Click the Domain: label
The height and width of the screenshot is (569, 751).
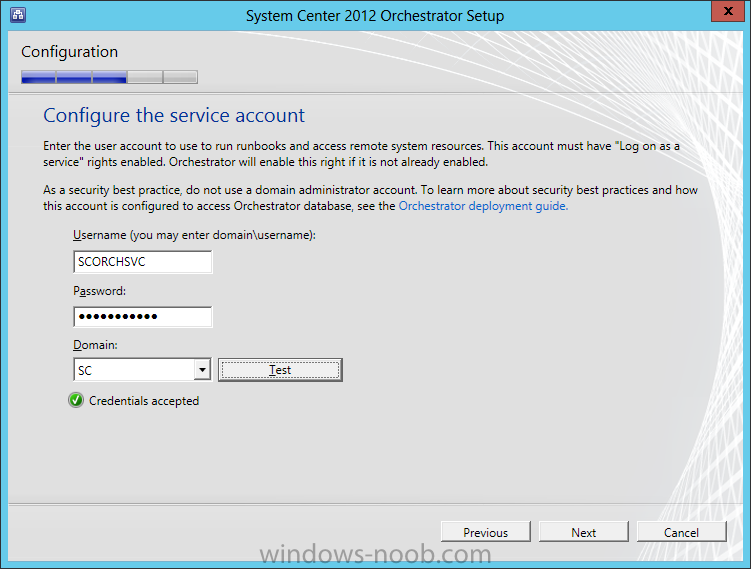pyautogui.click(x=95, y=345)
